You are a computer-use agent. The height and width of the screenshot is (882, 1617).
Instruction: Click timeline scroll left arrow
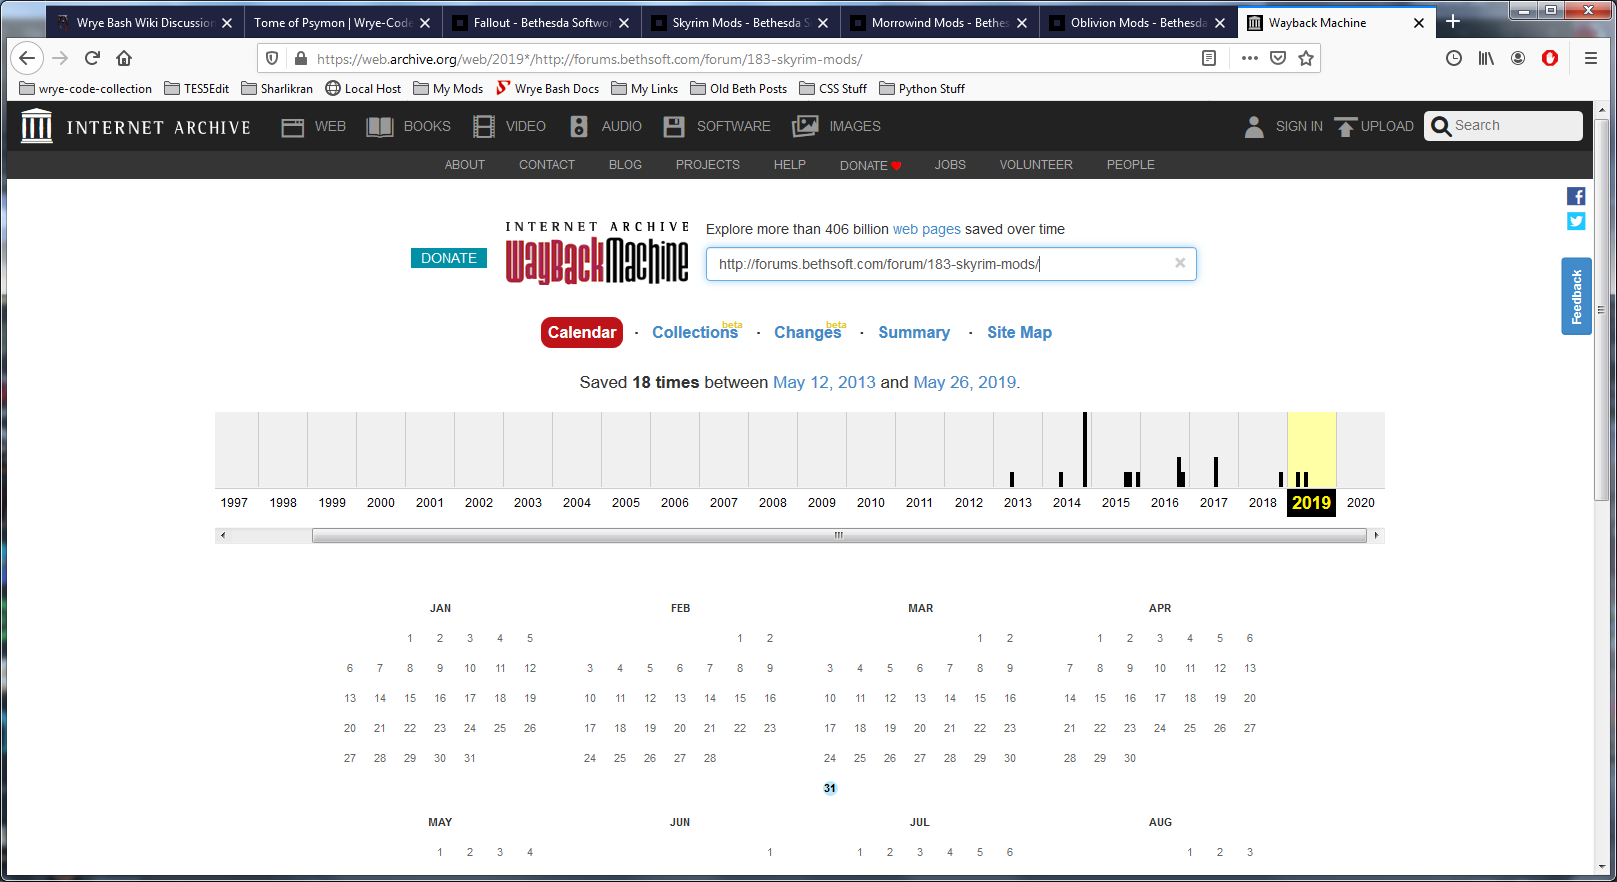tap(222, 535)
